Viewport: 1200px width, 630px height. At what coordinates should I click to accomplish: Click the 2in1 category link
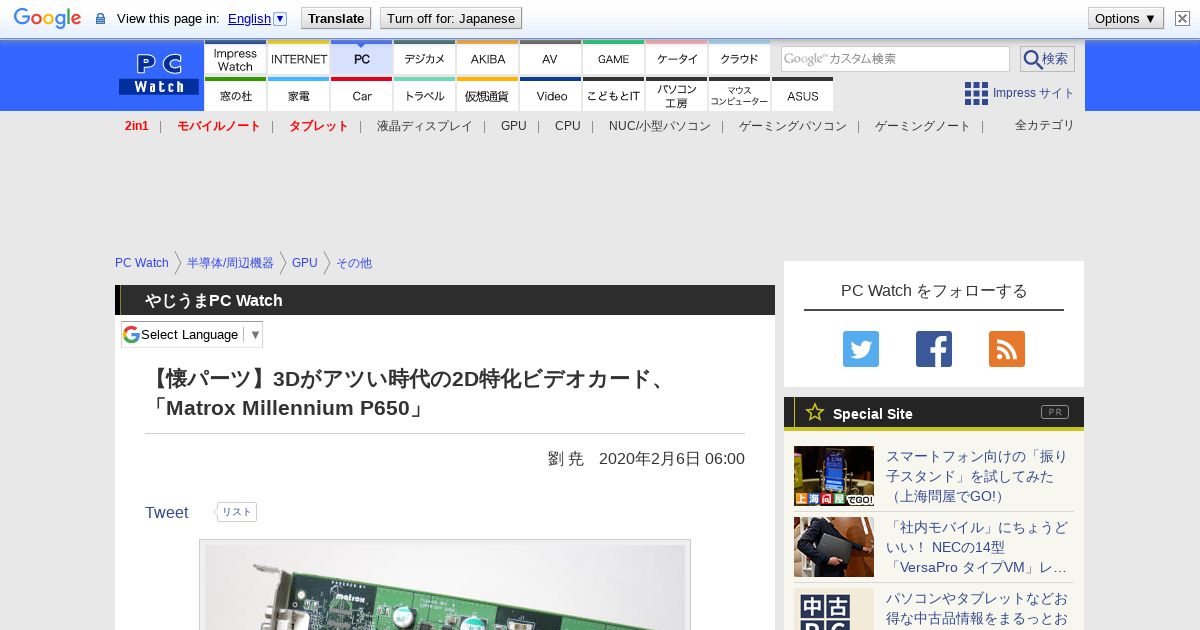pyautogui.click(x=137, y=126)
